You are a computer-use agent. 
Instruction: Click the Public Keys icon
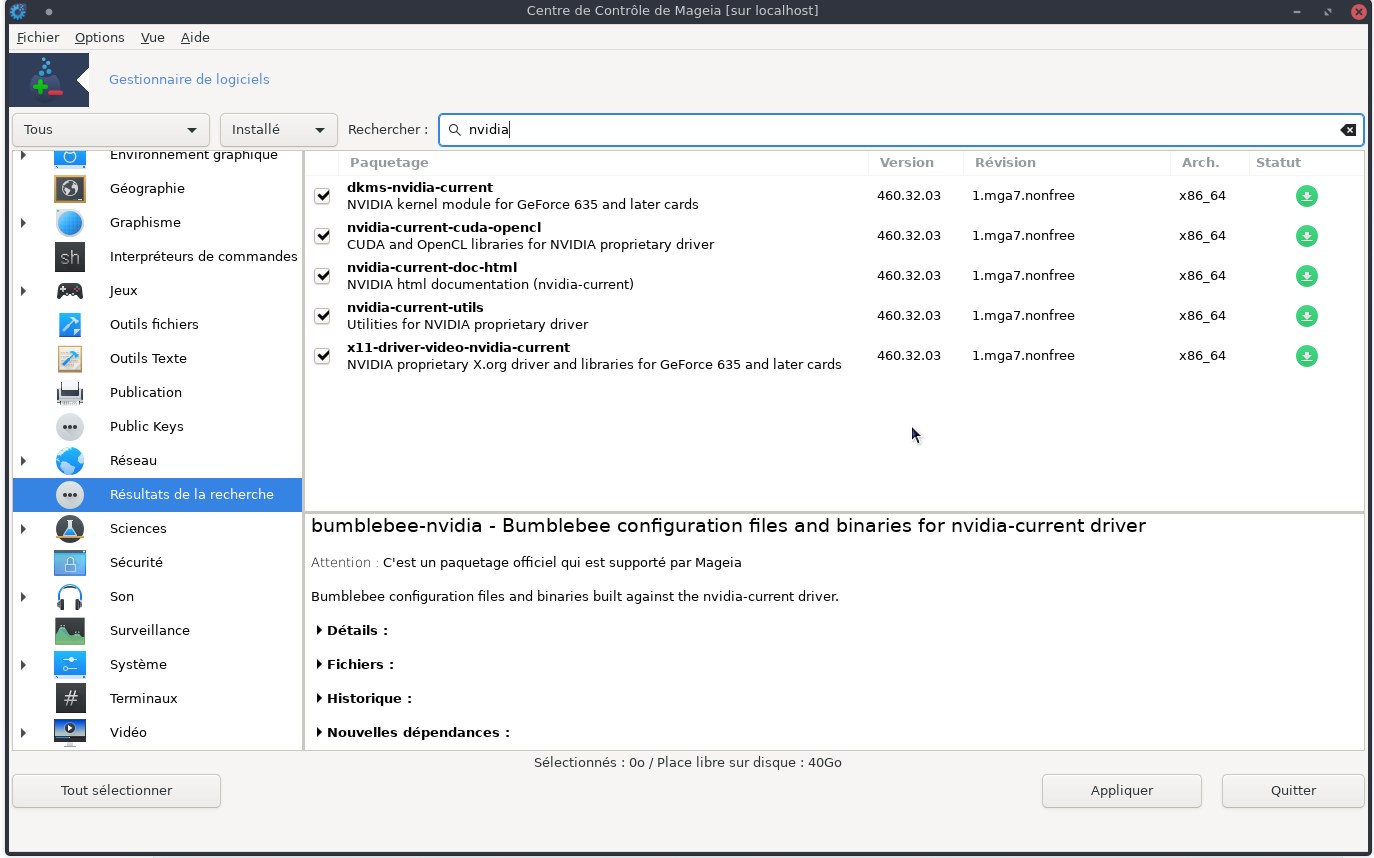point(70,426)
